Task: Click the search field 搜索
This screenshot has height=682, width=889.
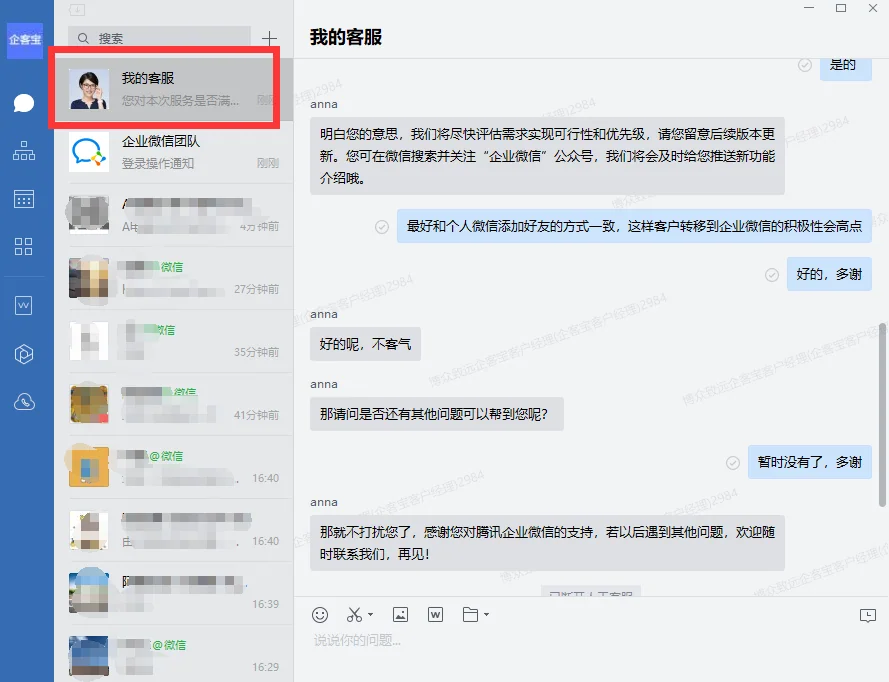Action: tap(159, 38)
